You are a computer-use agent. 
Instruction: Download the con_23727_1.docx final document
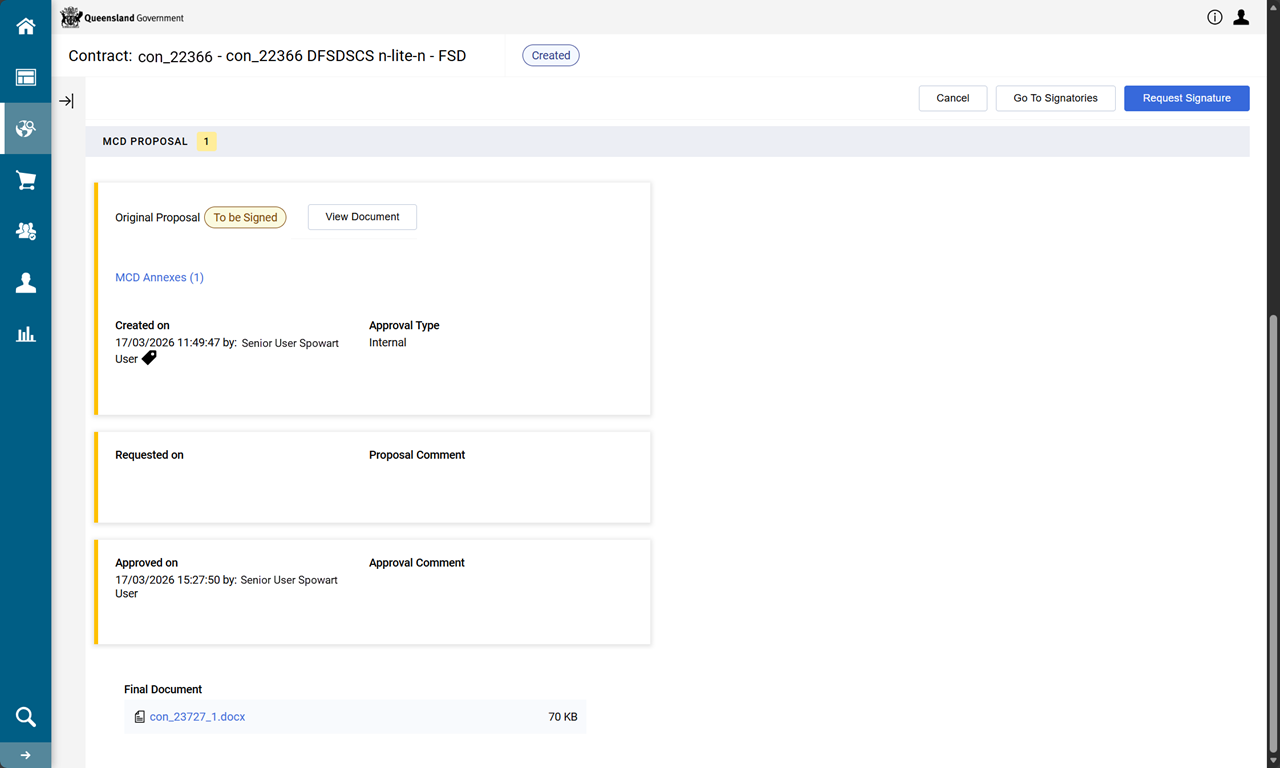point(197,717)
